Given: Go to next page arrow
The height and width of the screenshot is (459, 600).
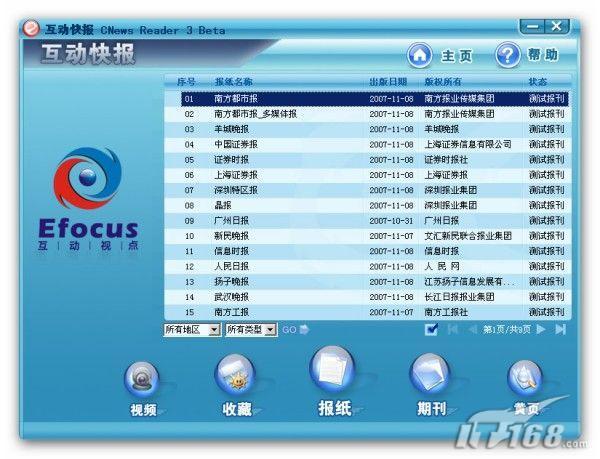Looking at the screenshot, I should click(x=542, y=329).
